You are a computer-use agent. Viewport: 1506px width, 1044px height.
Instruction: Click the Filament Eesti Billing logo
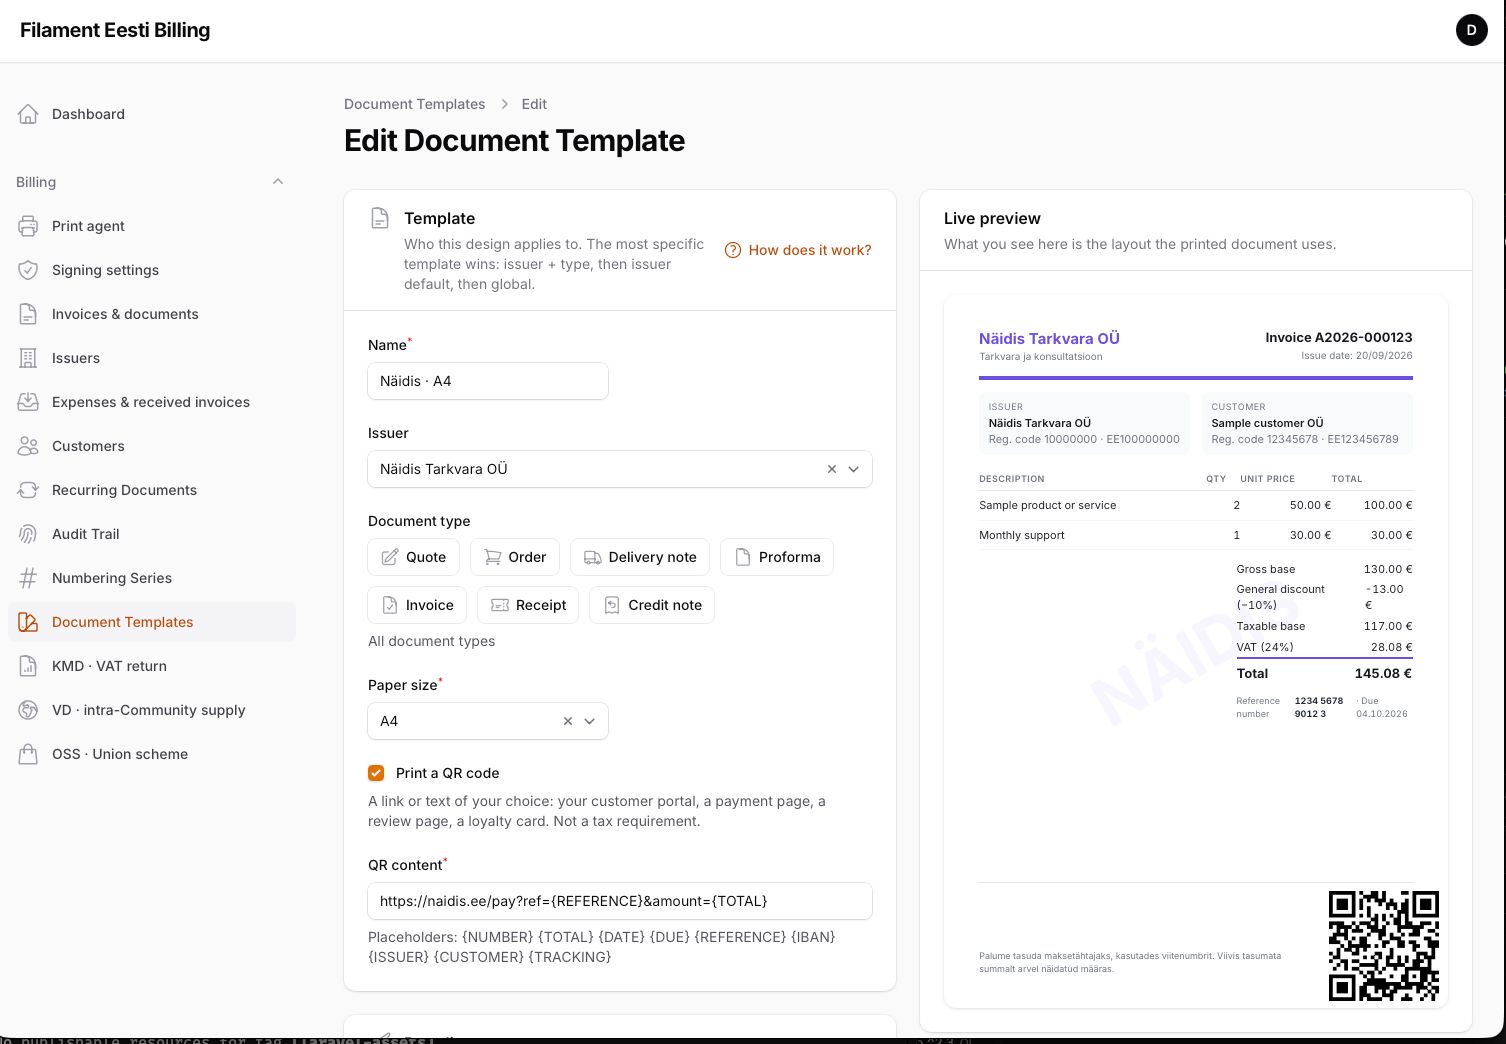click(x=115, y=30)
